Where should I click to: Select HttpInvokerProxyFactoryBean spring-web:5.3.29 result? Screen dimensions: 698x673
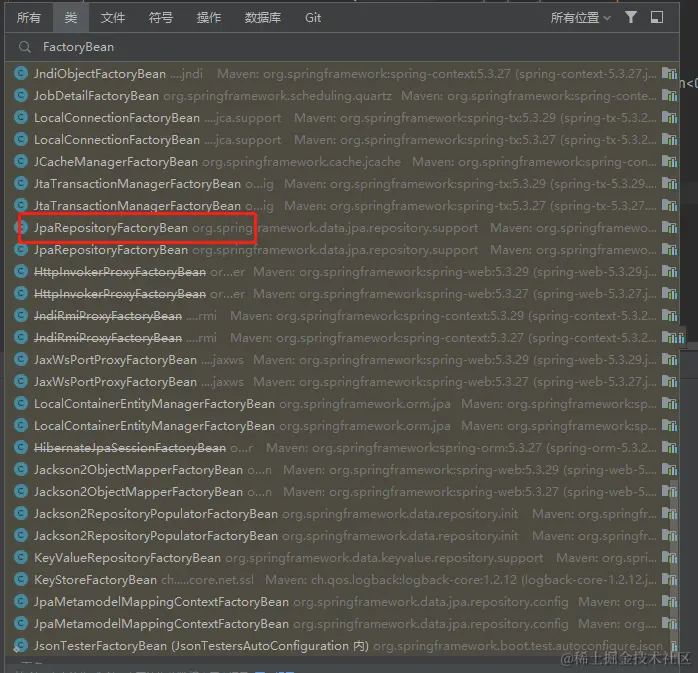click(x=342, y=272)
